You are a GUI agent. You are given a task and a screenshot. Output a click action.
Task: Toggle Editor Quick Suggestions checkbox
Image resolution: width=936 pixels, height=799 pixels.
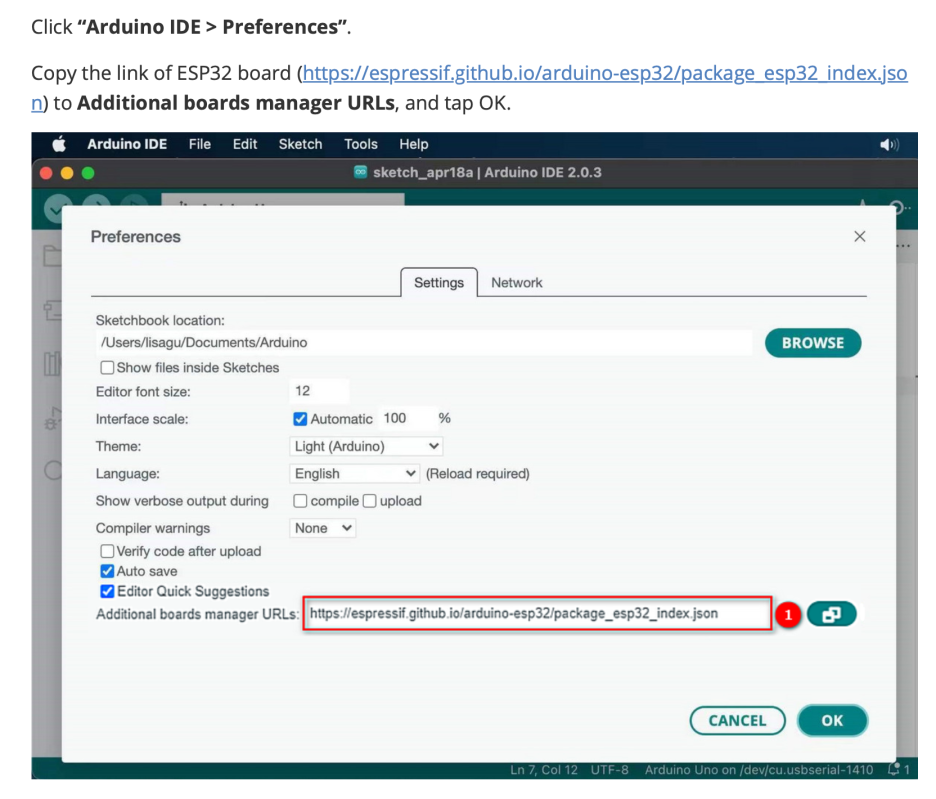(x=107, y=591)
